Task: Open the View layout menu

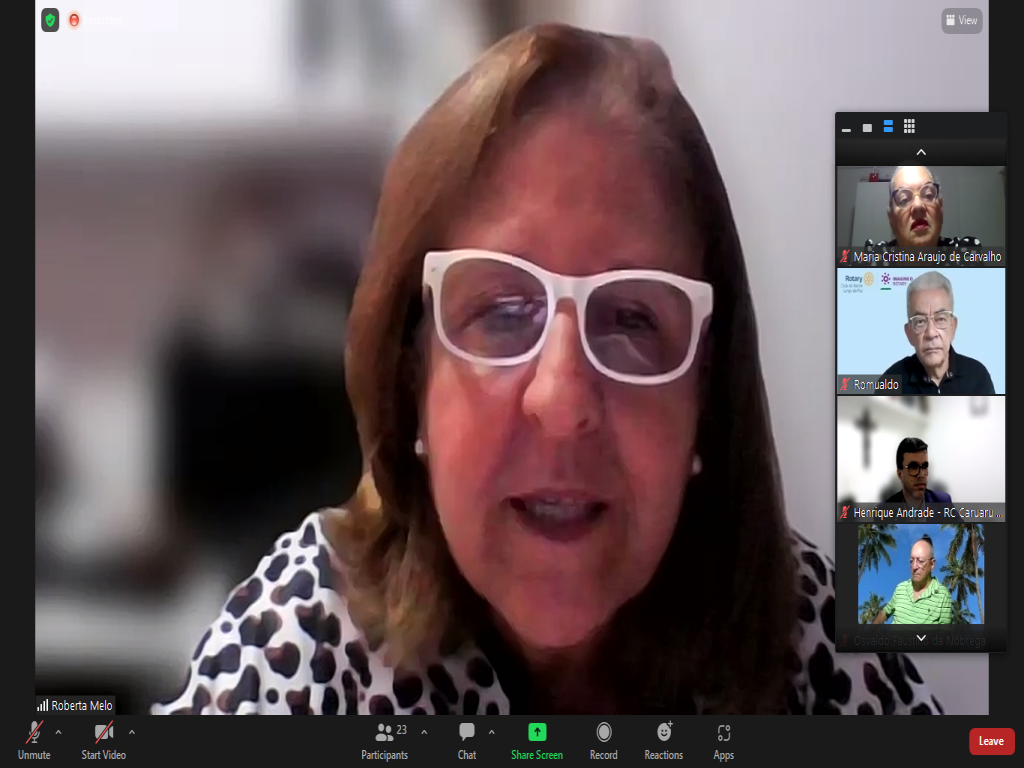Action: 961,20
